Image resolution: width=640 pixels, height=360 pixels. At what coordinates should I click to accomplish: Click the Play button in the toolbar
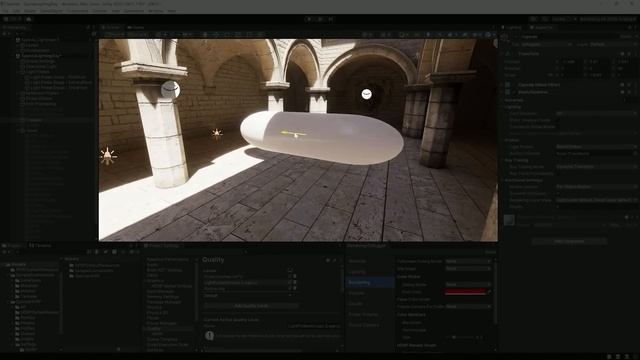(310, 19)
